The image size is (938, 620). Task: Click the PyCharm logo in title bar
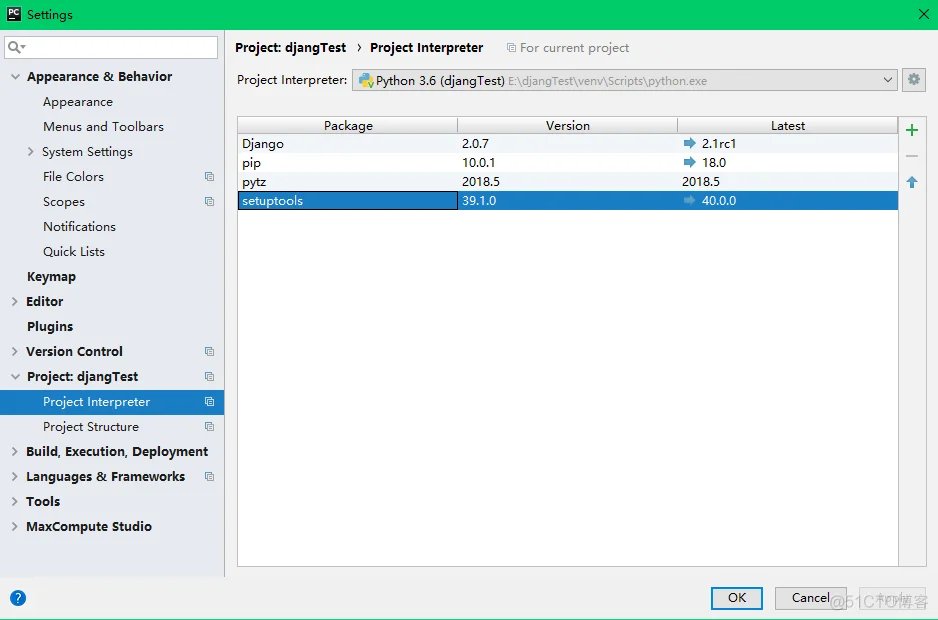coord(13,14)
